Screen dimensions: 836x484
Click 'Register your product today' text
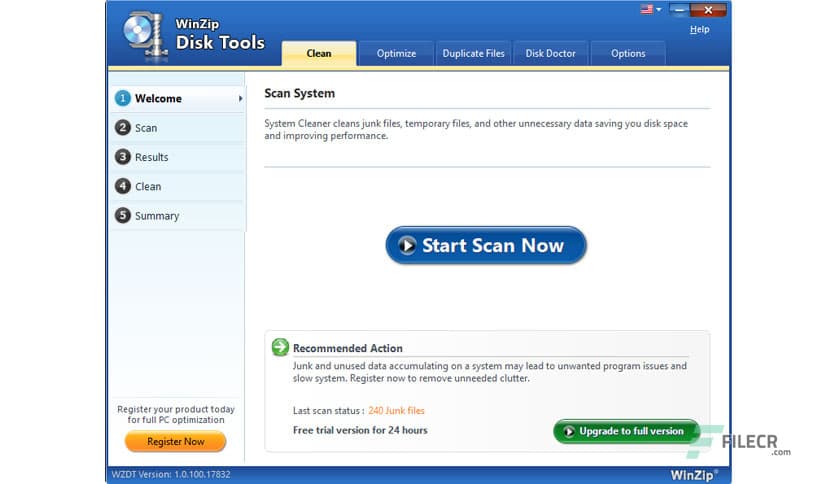(176, 409)
